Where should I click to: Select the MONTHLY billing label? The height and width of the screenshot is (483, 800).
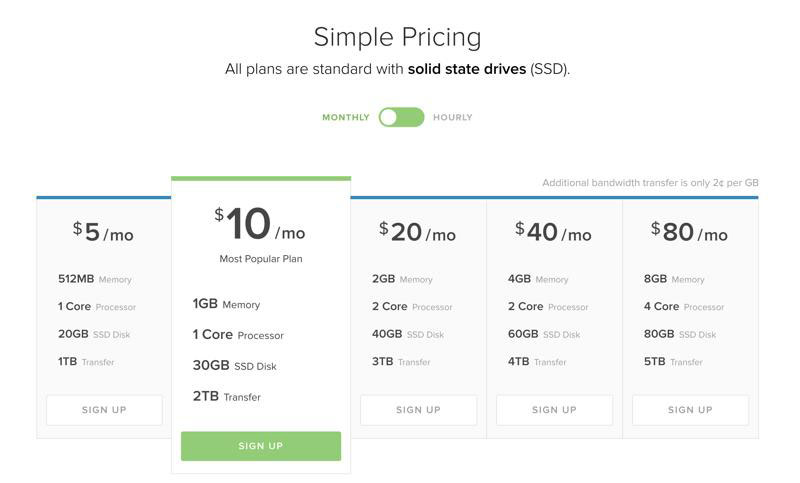click(x=345, y=118)
